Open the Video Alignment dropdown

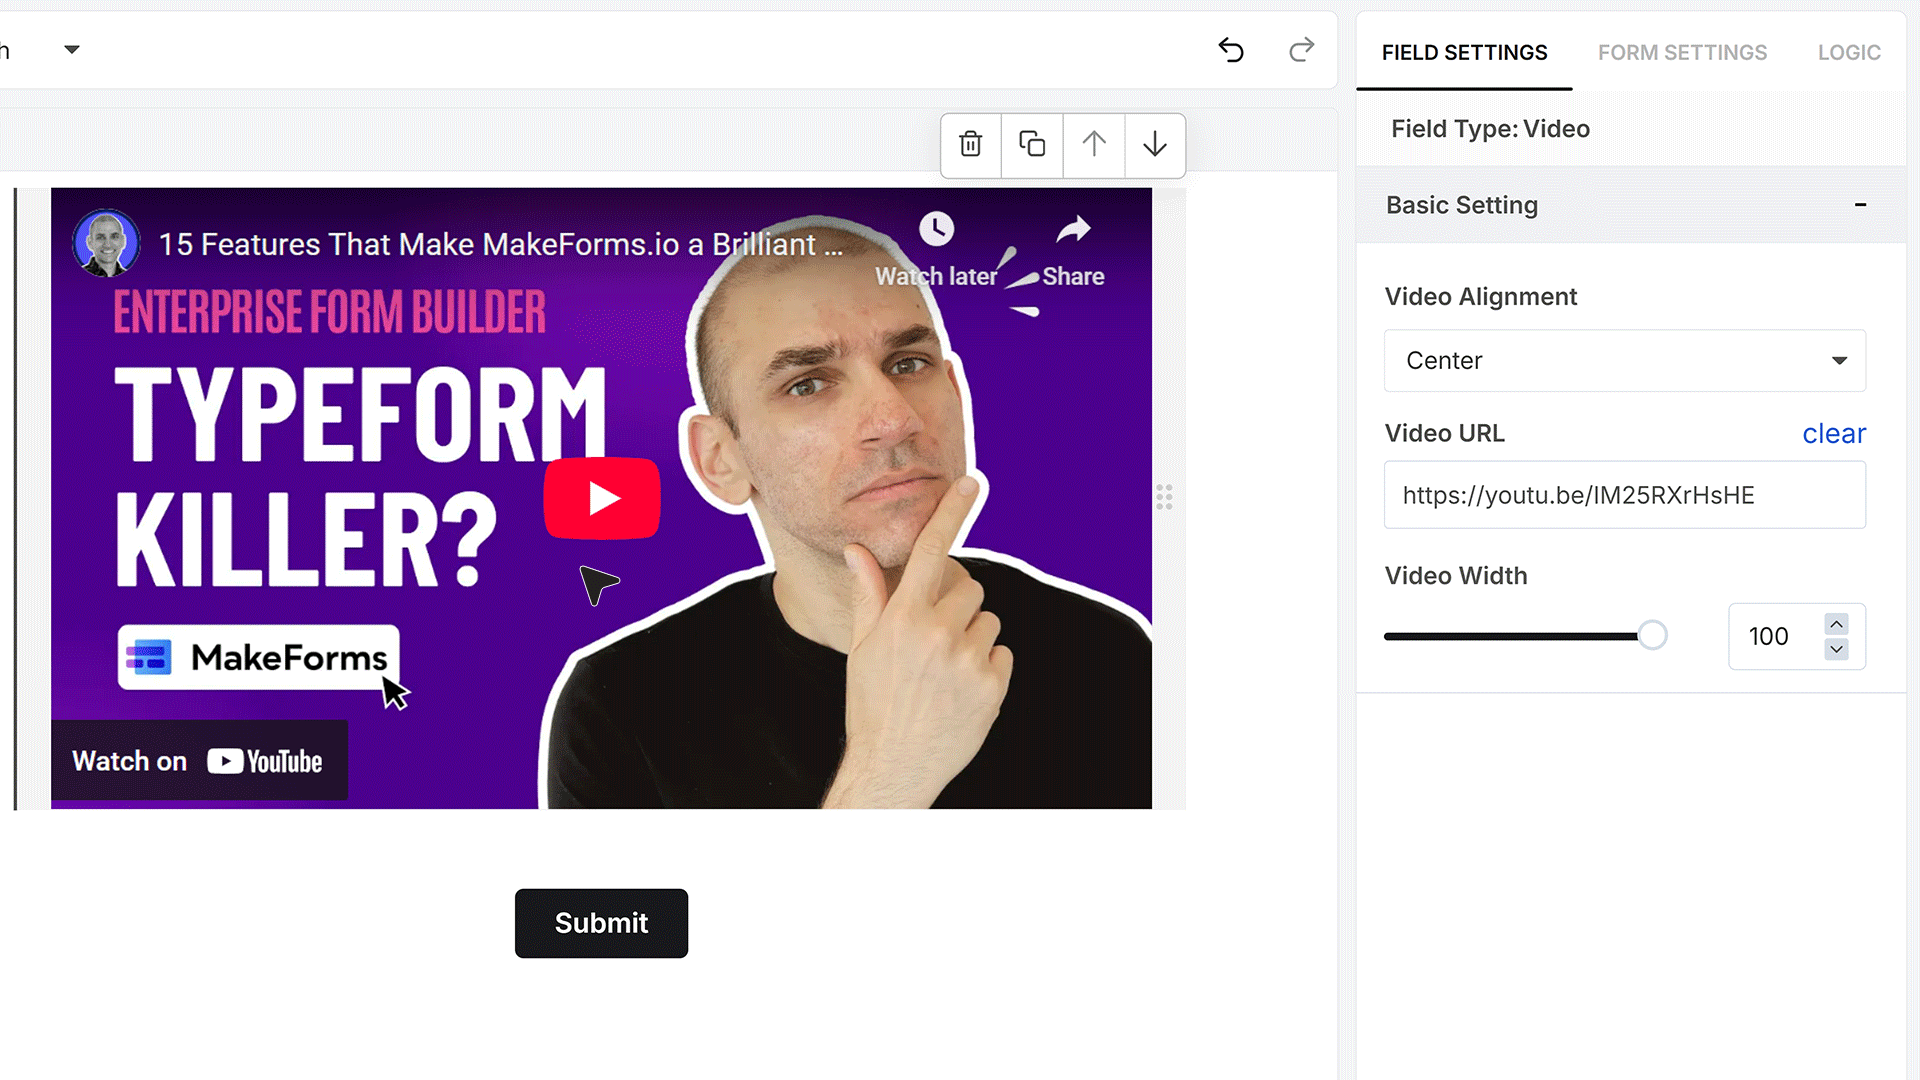[1625, 361]
